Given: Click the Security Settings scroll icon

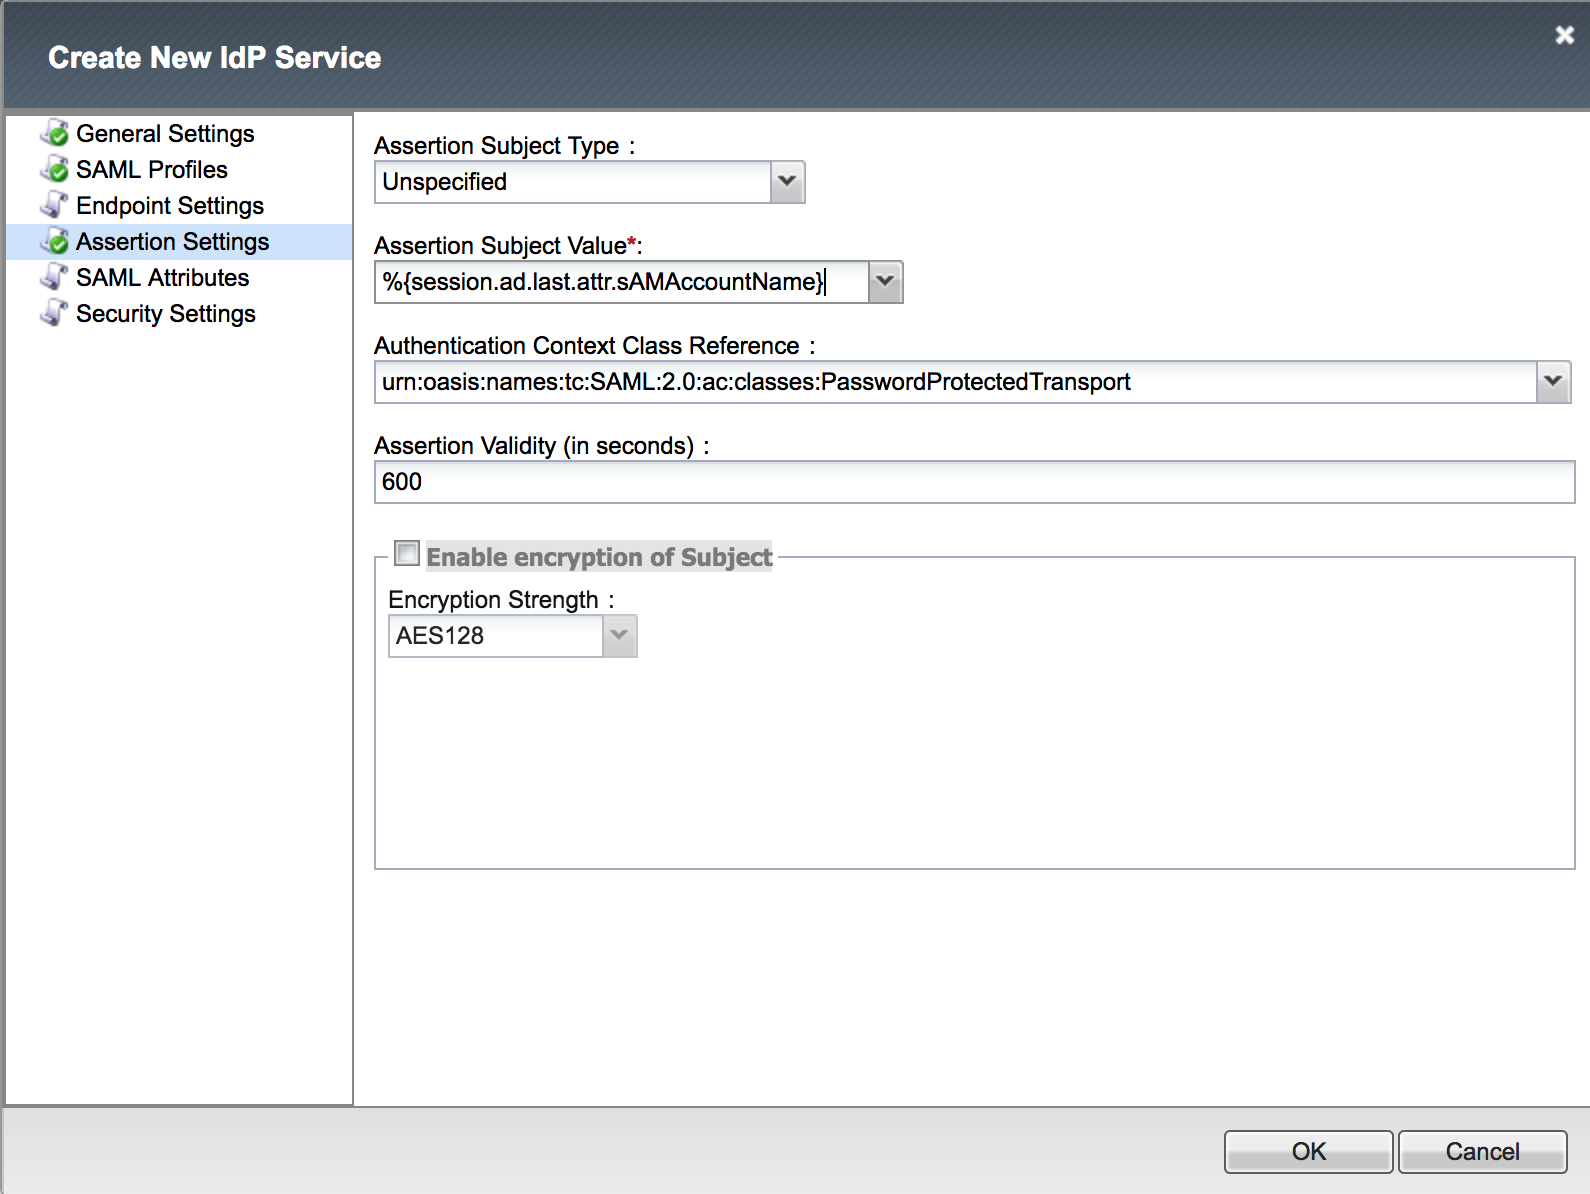Looking at the screenshot, I should click(55, 313).
